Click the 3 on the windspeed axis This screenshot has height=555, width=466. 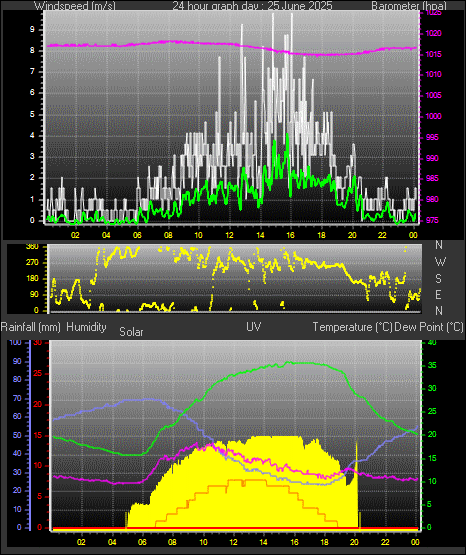(32, 156)
